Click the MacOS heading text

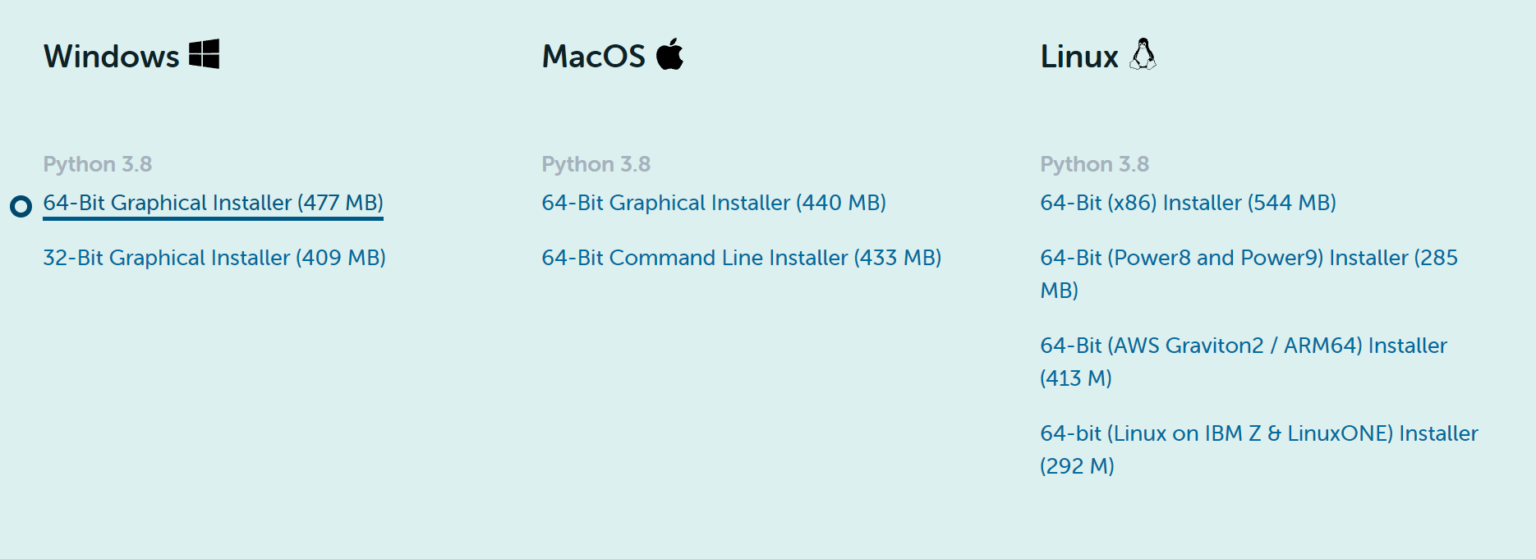[593, 56]
